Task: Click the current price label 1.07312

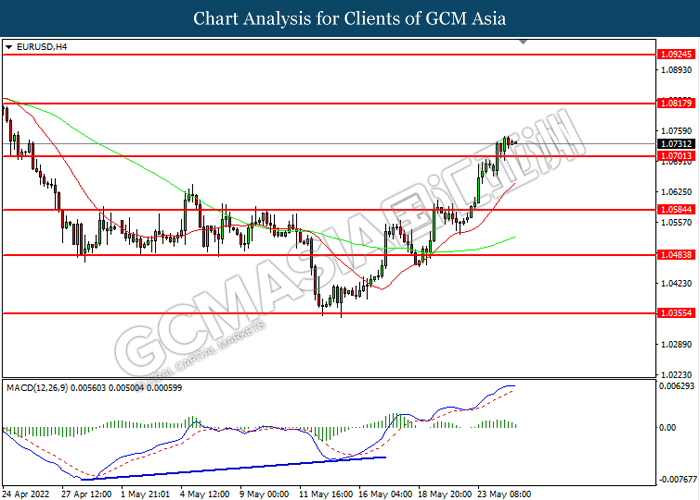Action: [x=676, y=144]
